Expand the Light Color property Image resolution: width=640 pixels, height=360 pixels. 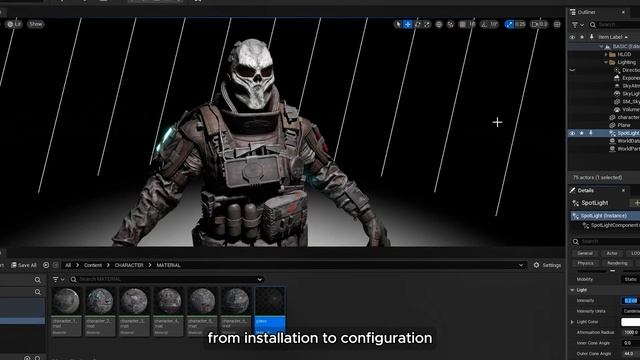pos(572,322)
